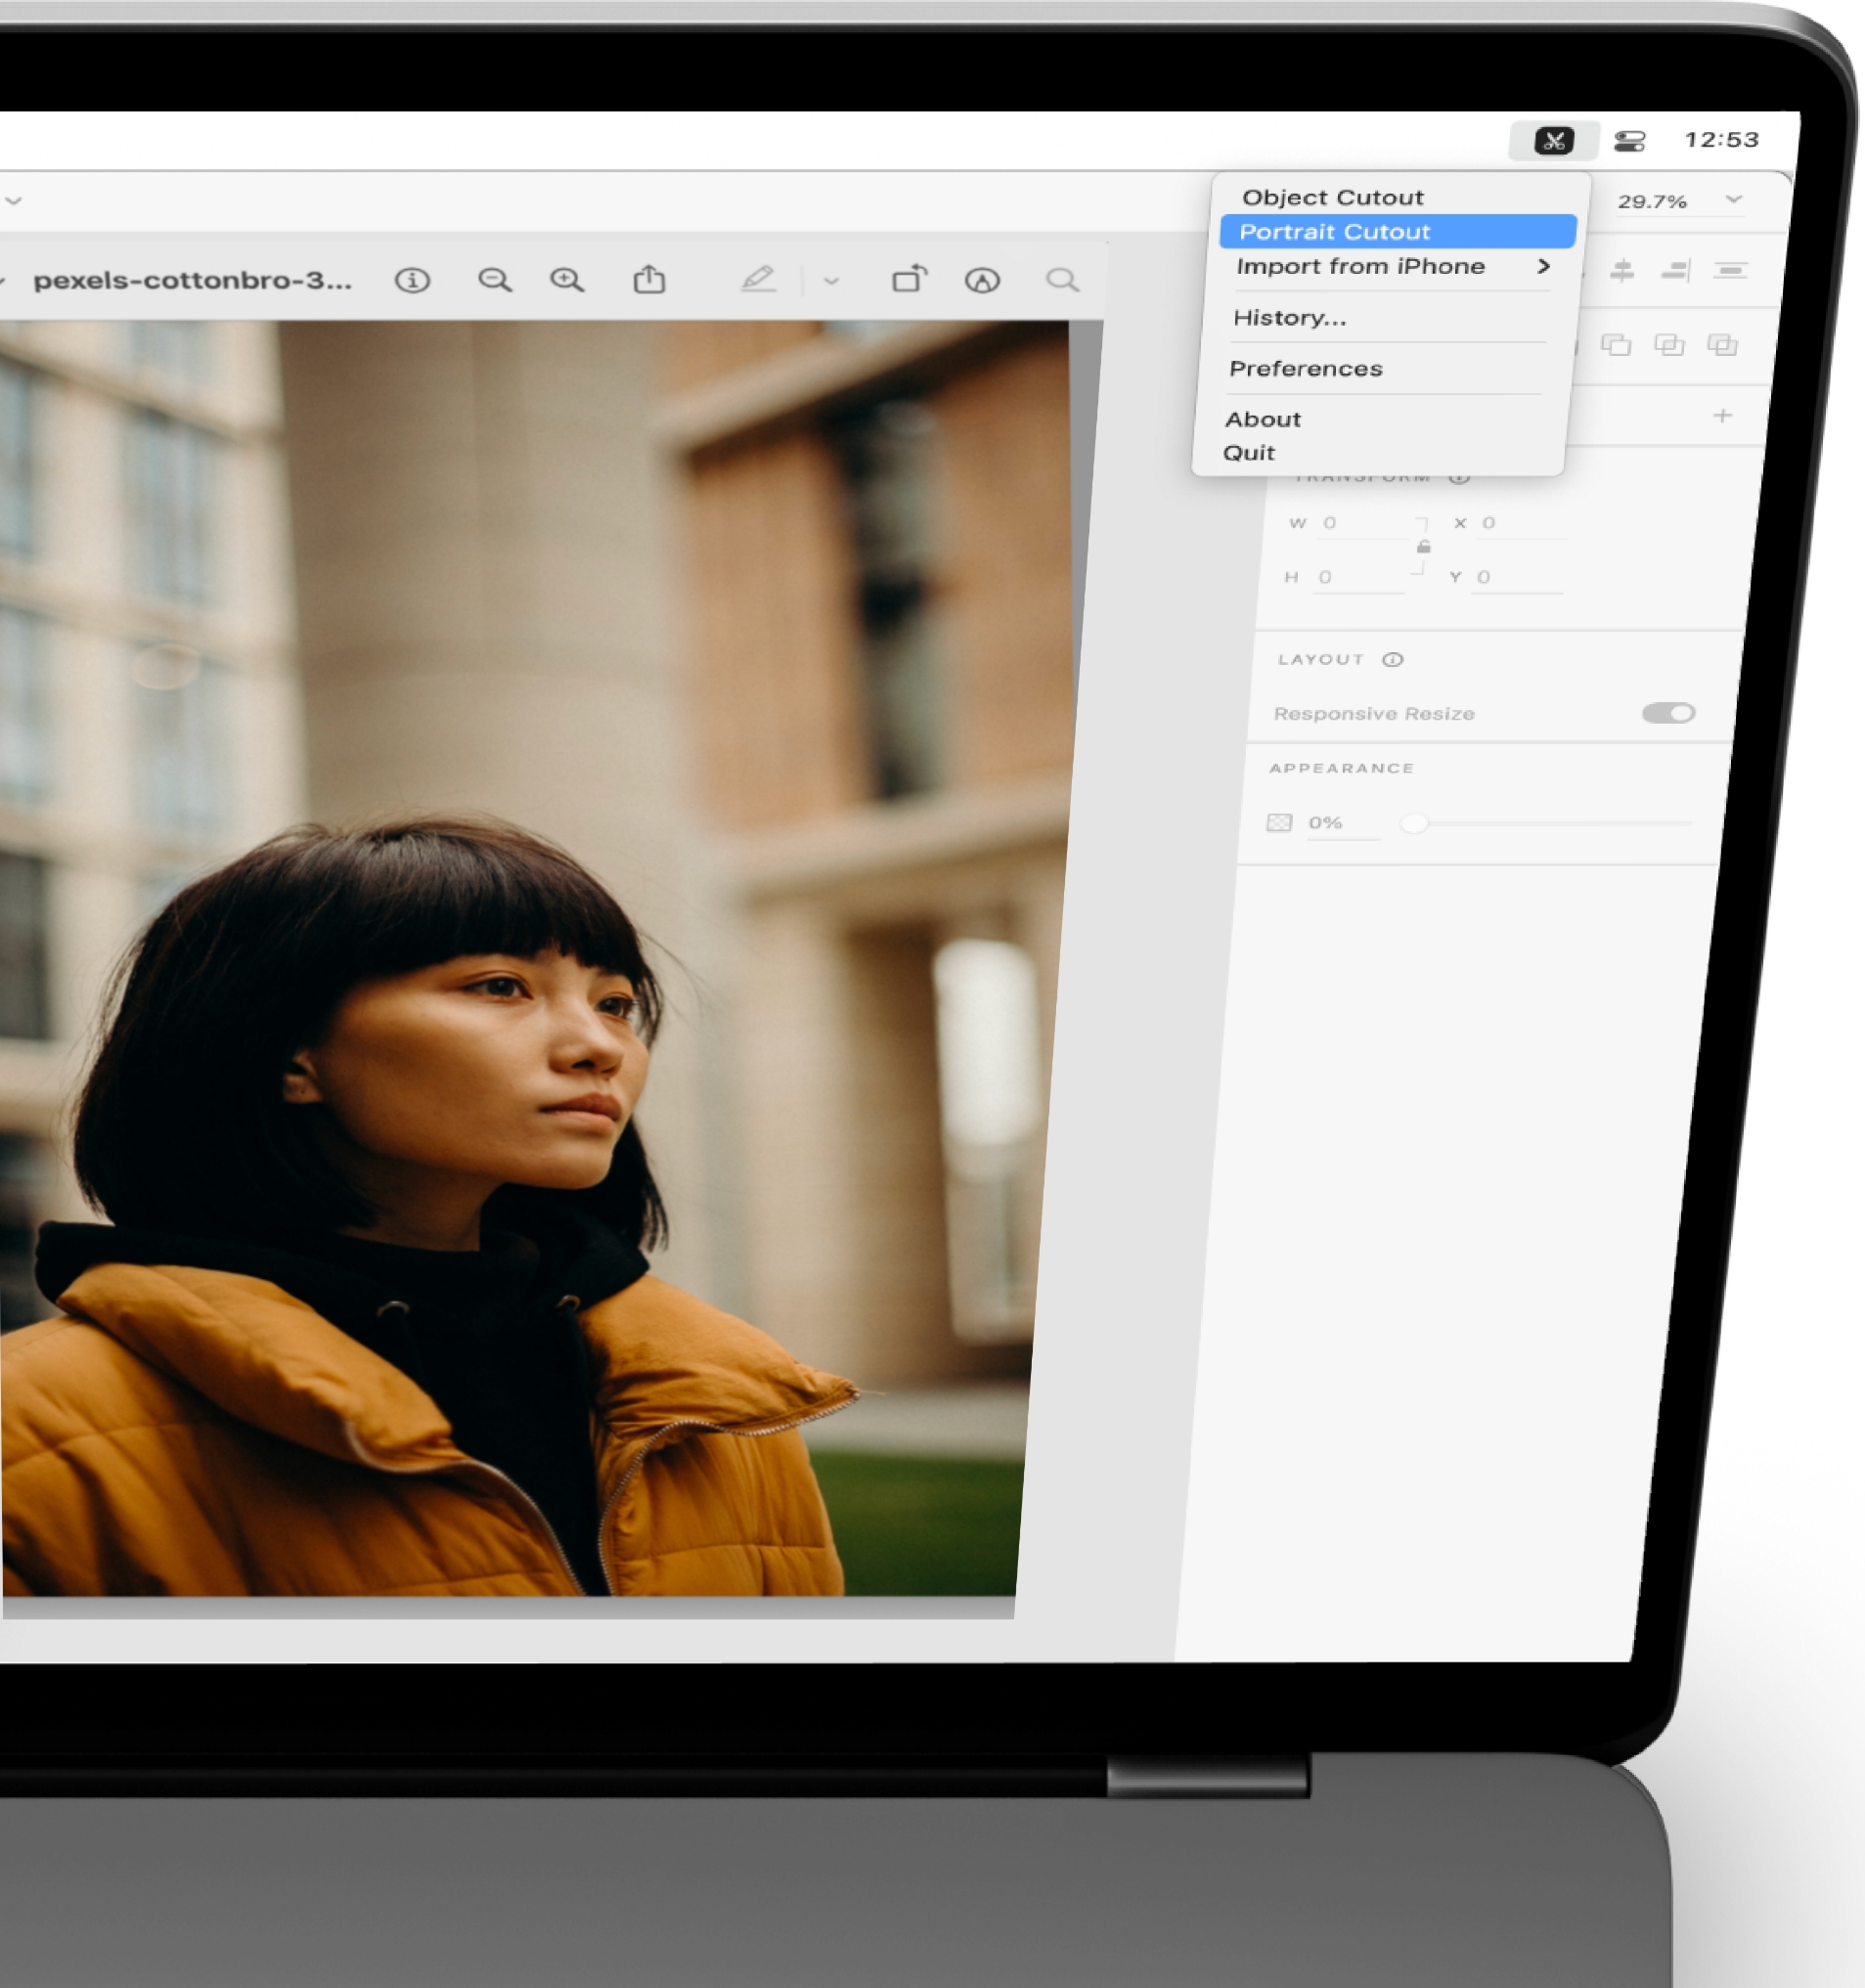Click the 12:53 clock in the menu bar

tap(1721, 140)
